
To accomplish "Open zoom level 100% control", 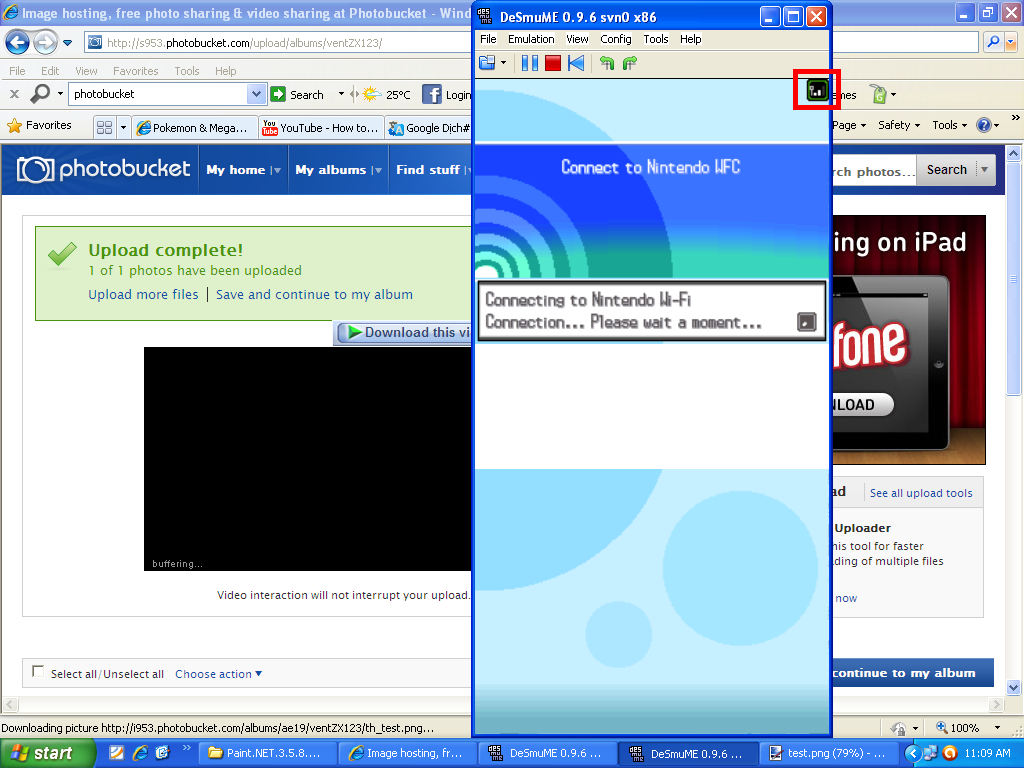I will (x=968, y=728).
